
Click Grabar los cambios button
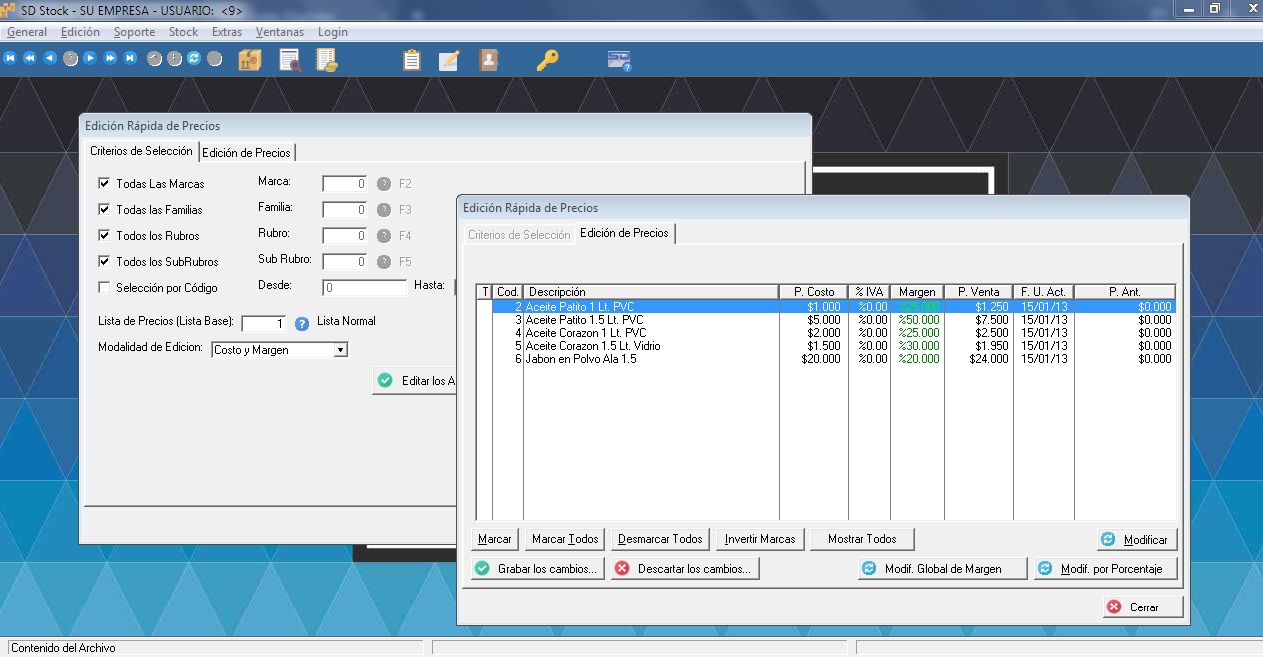[x=537, y=569]
